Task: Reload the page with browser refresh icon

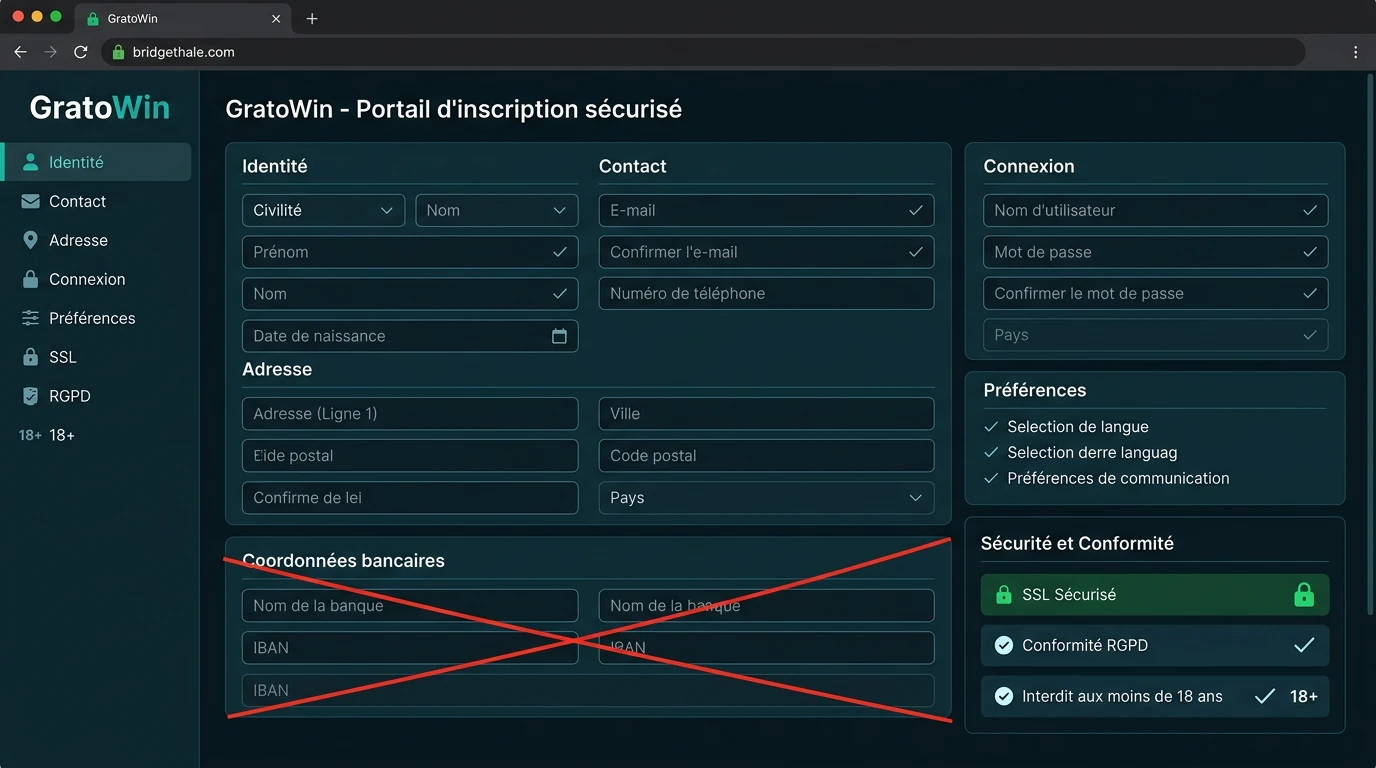Action: [x=81, y=52]
